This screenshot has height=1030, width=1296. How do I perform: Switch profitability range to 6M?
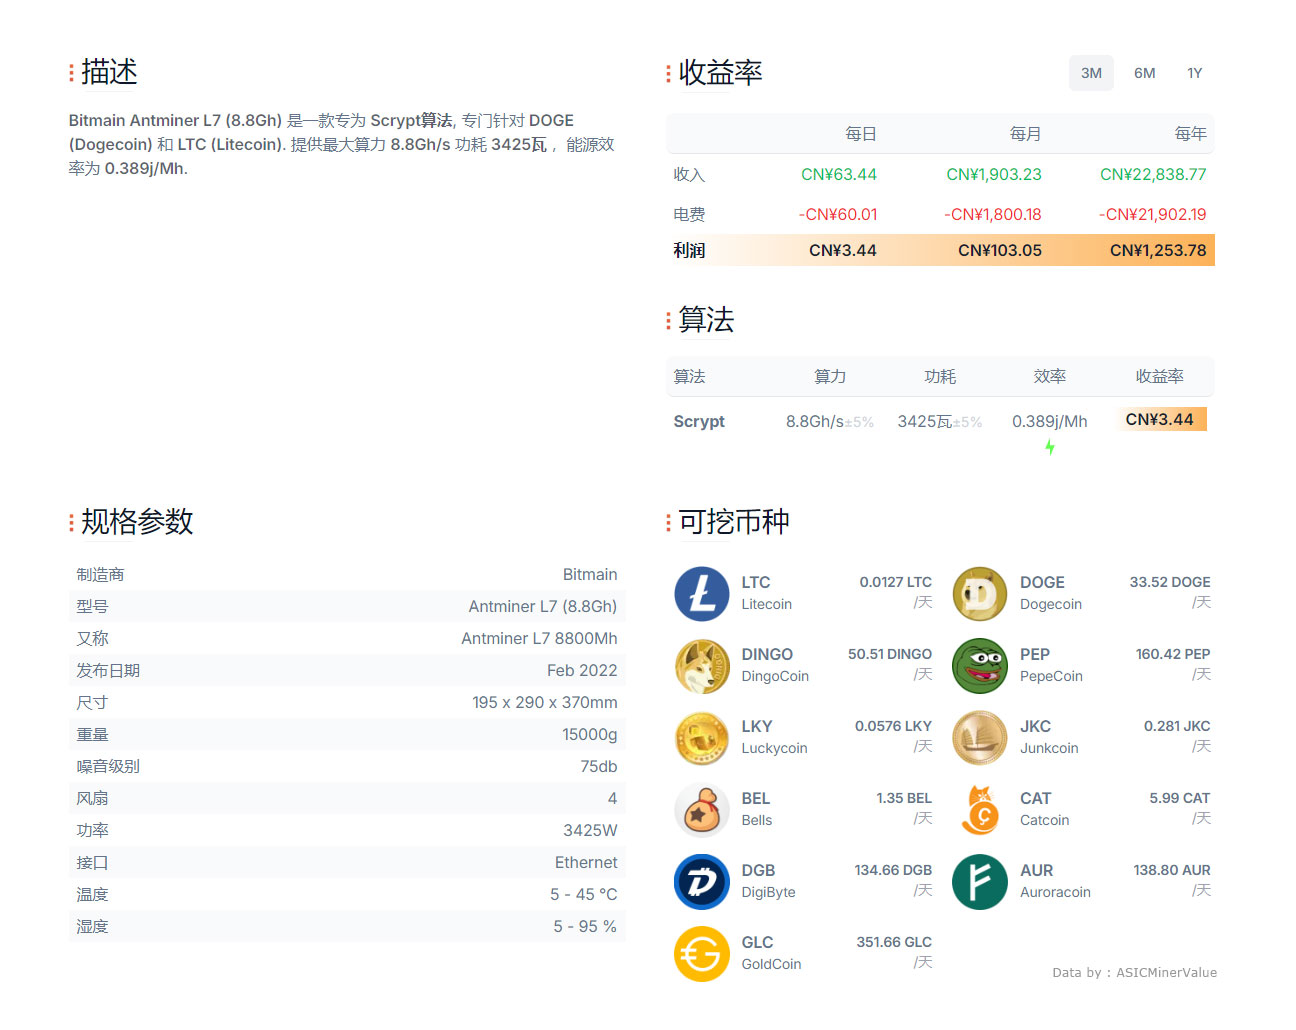1144,73
